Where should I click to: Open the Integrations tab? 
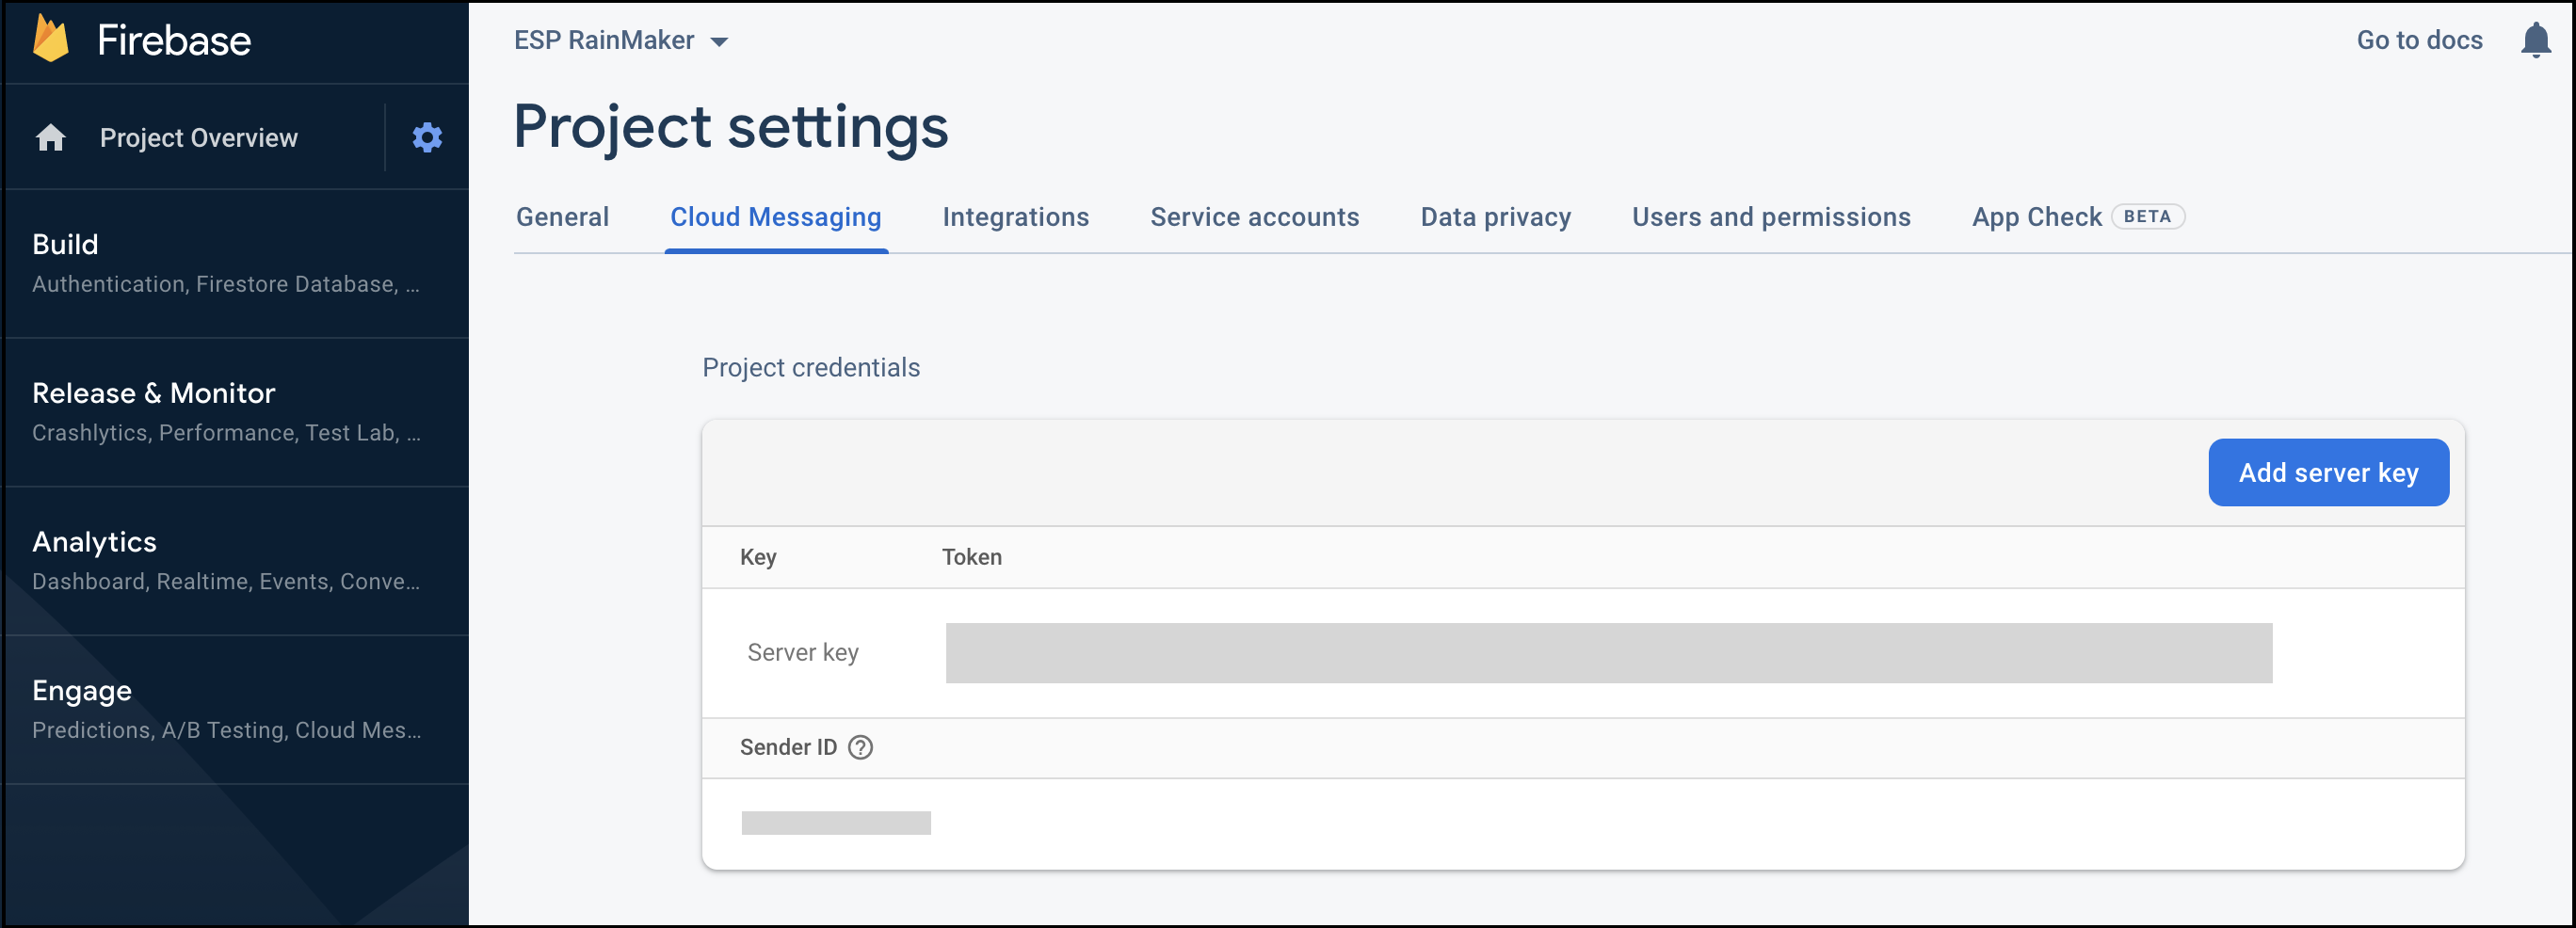pos(1015,217)
